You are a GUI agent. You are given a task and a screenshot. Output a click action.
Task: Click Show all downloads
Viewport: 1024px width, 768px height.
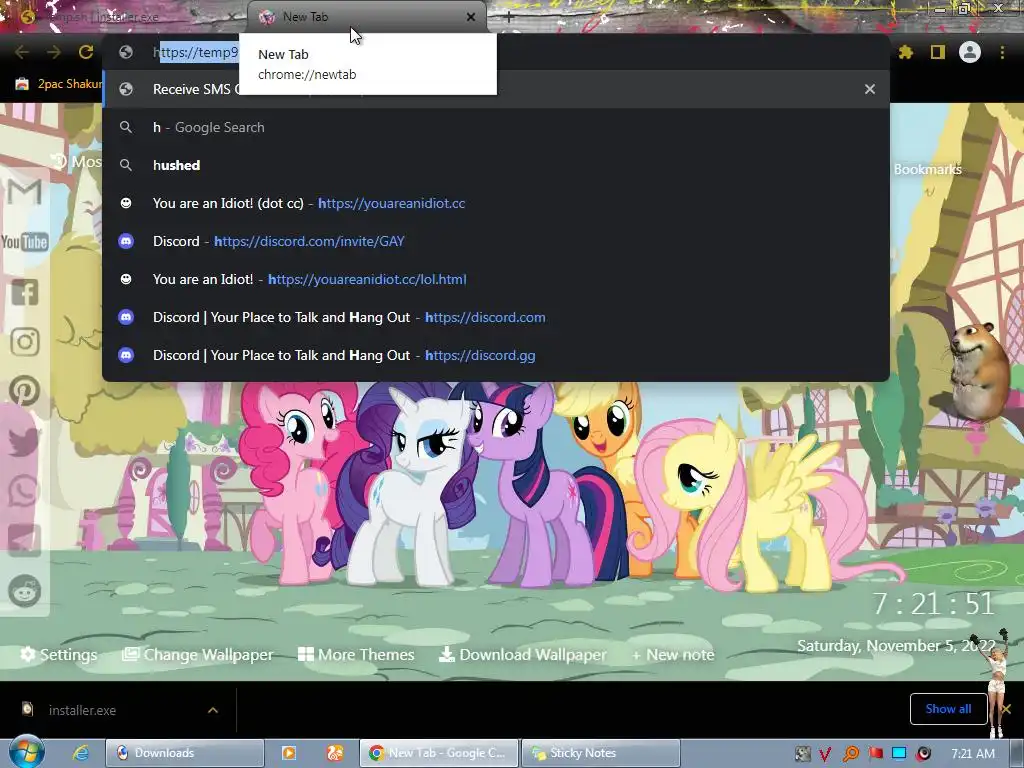(x=948, y=709)
